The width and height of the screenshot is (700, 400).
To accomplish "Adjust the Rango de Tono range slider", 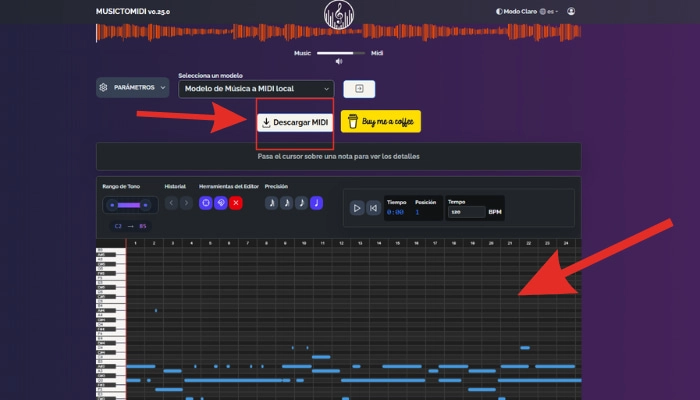I will coord(130,205).
